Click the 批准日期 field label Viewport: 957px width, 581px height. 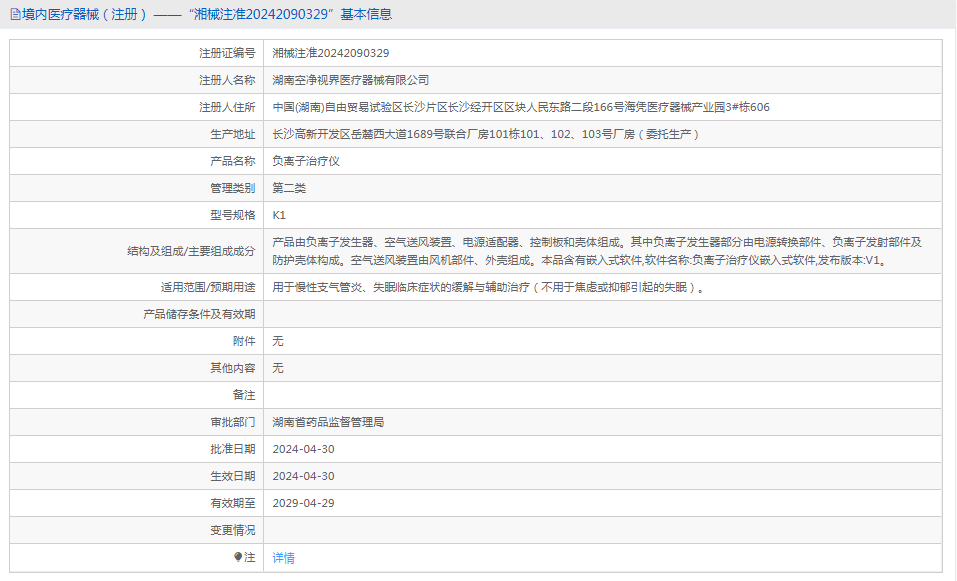tap(233, 449)
